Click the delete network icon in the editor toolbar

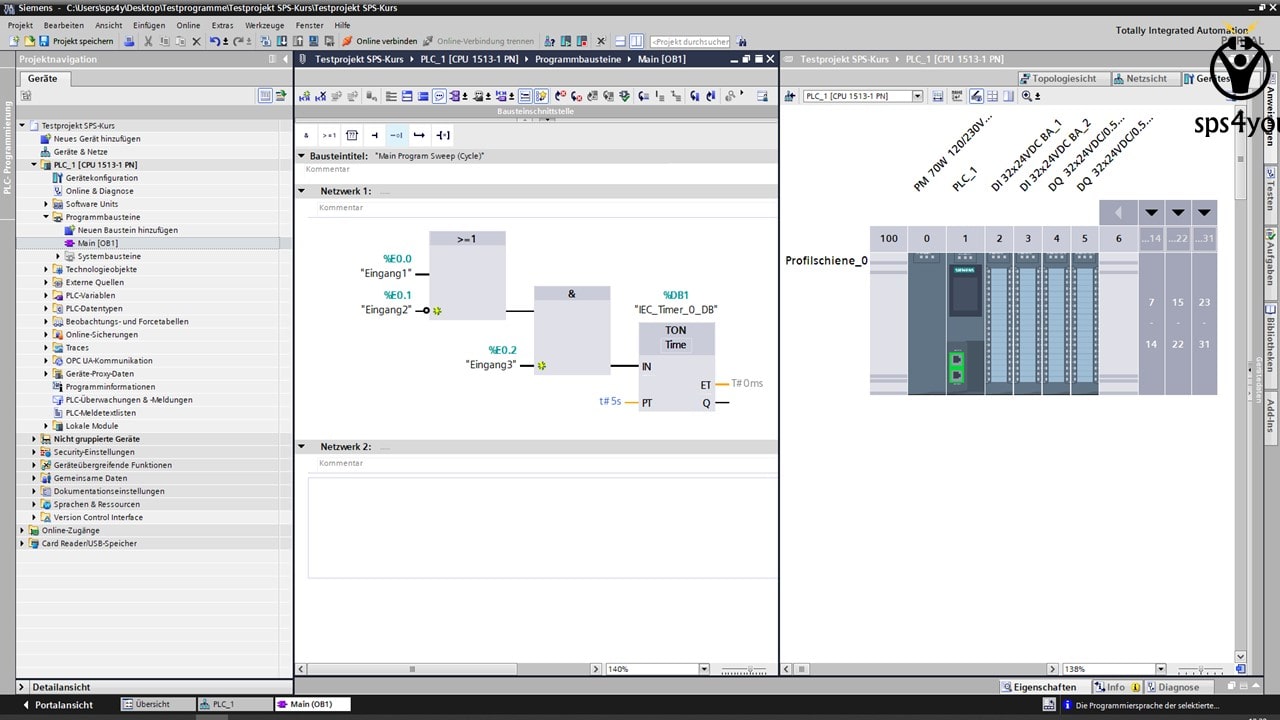coord(321,96)
